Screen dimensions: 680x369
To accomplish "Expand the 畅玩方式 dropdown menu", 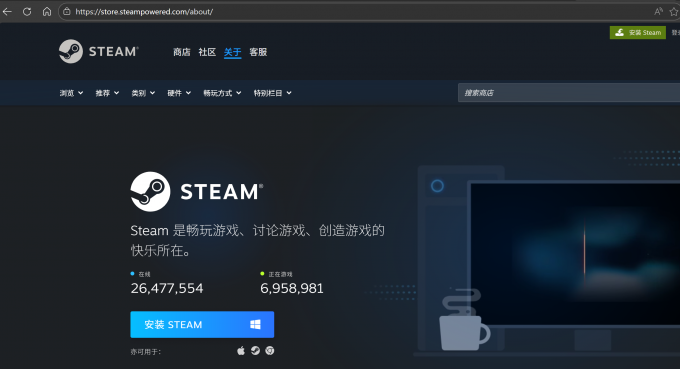I will coord(222,93).
